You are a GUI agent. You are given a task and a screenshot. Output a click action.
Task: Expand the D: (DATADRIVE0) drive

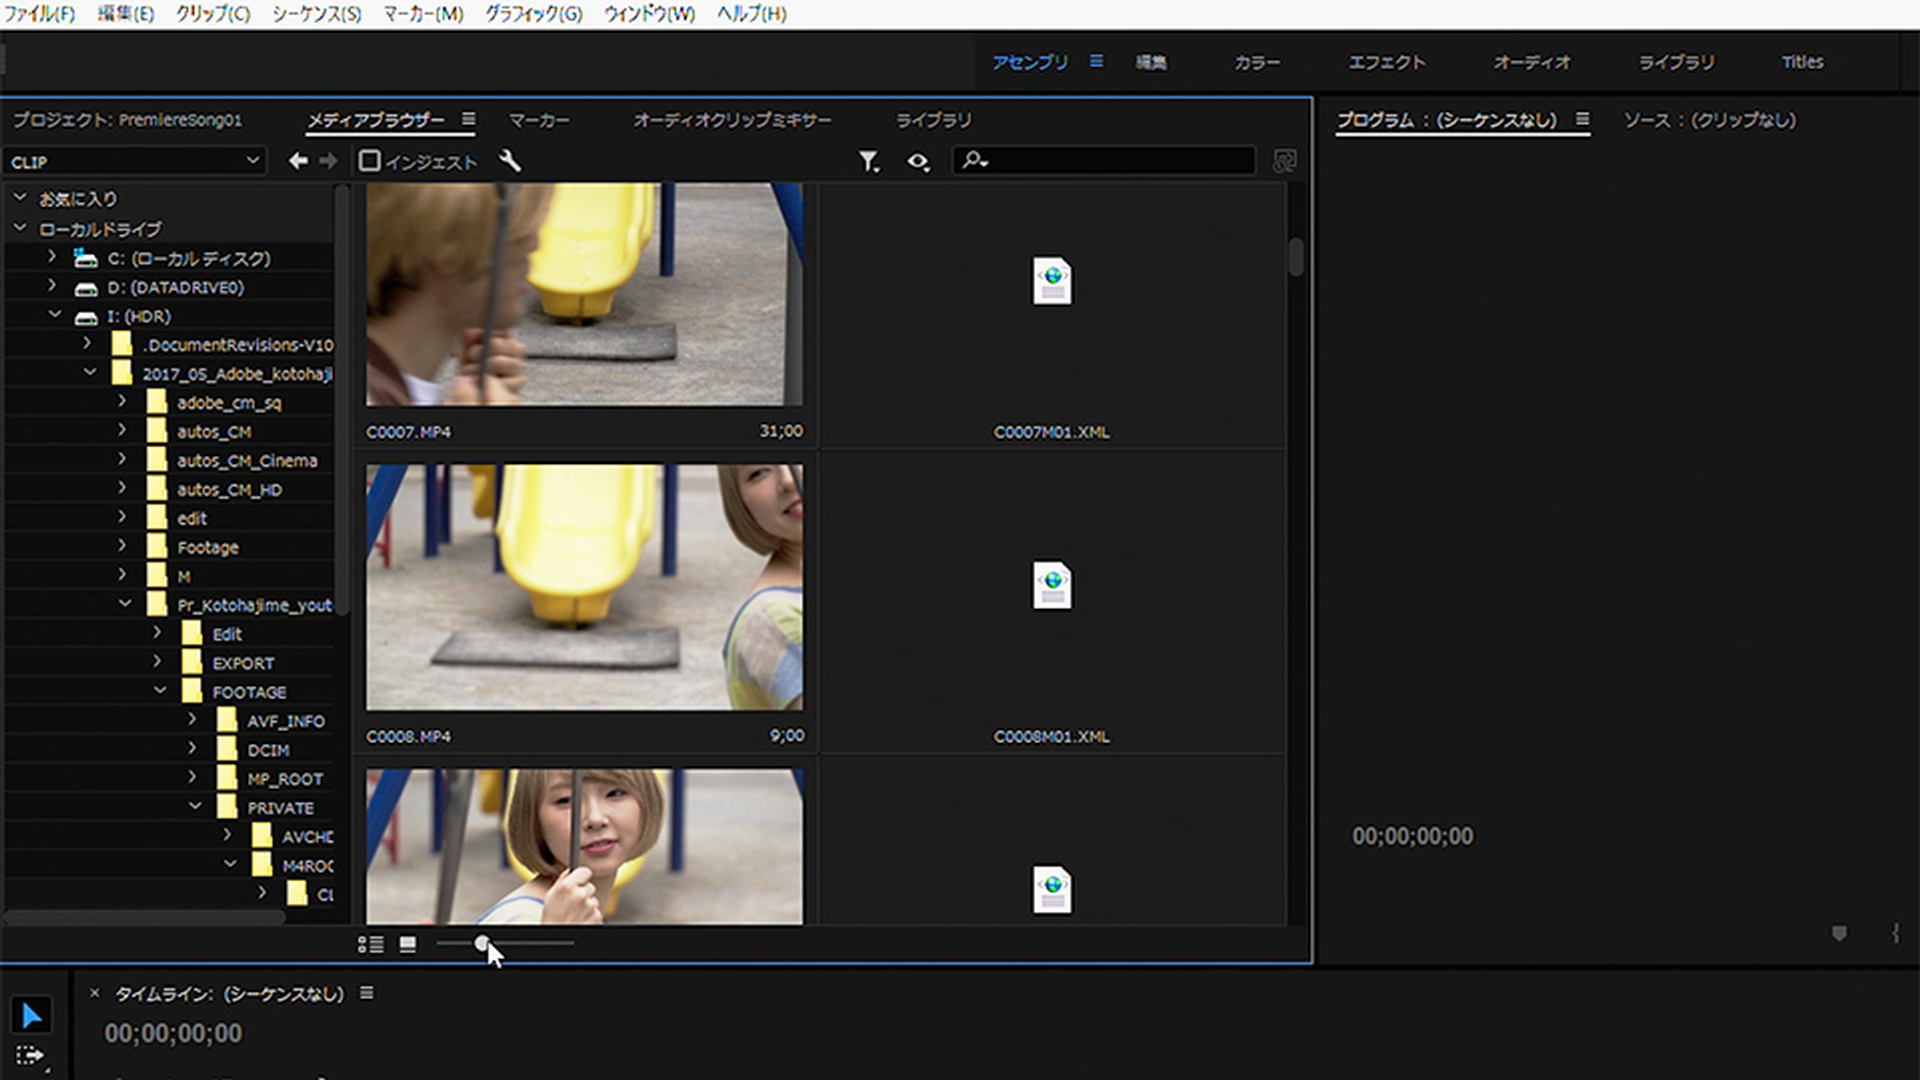tap(52, 287)
